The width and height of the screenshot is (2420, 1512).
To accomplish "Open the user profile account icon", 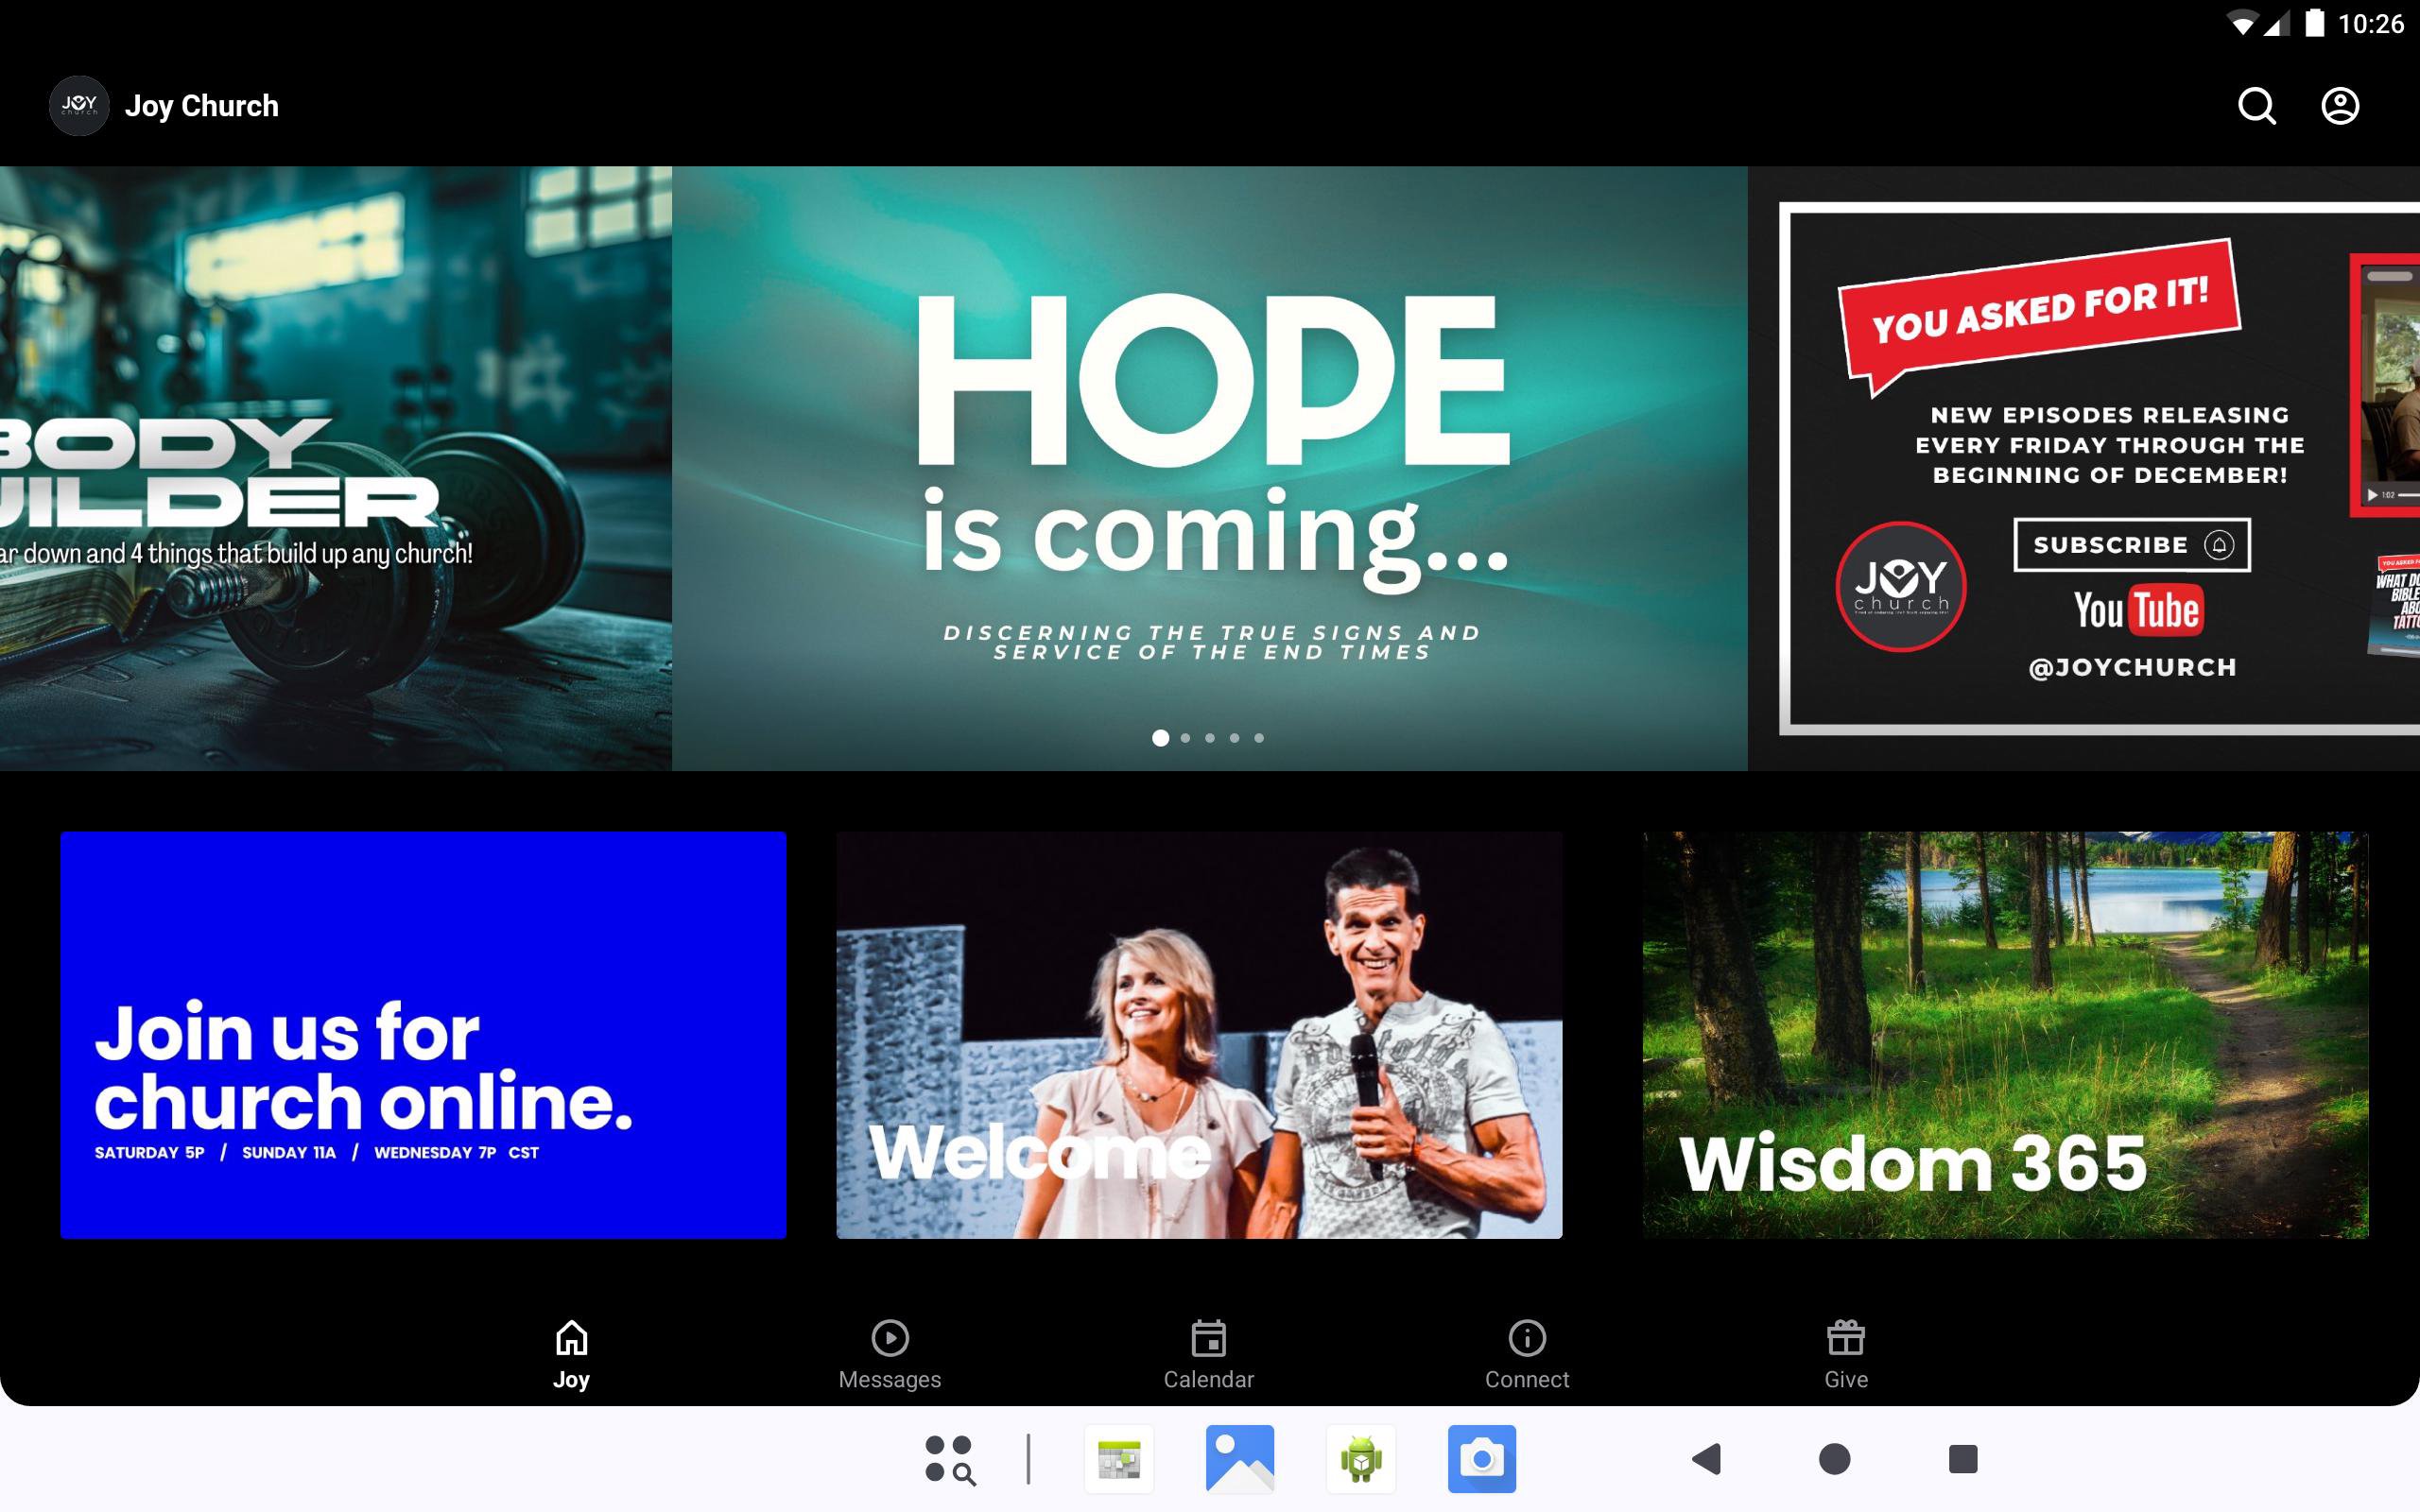I will pyautogui.click(x=2339, y=106).
